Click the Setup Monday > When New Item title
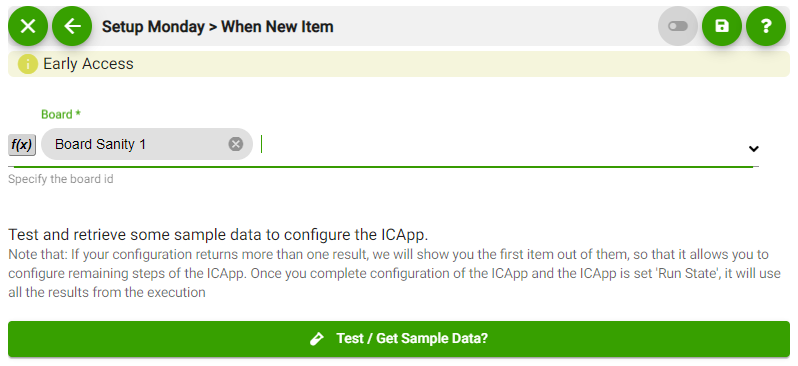 pyautogui.click(x=217, y=26)
